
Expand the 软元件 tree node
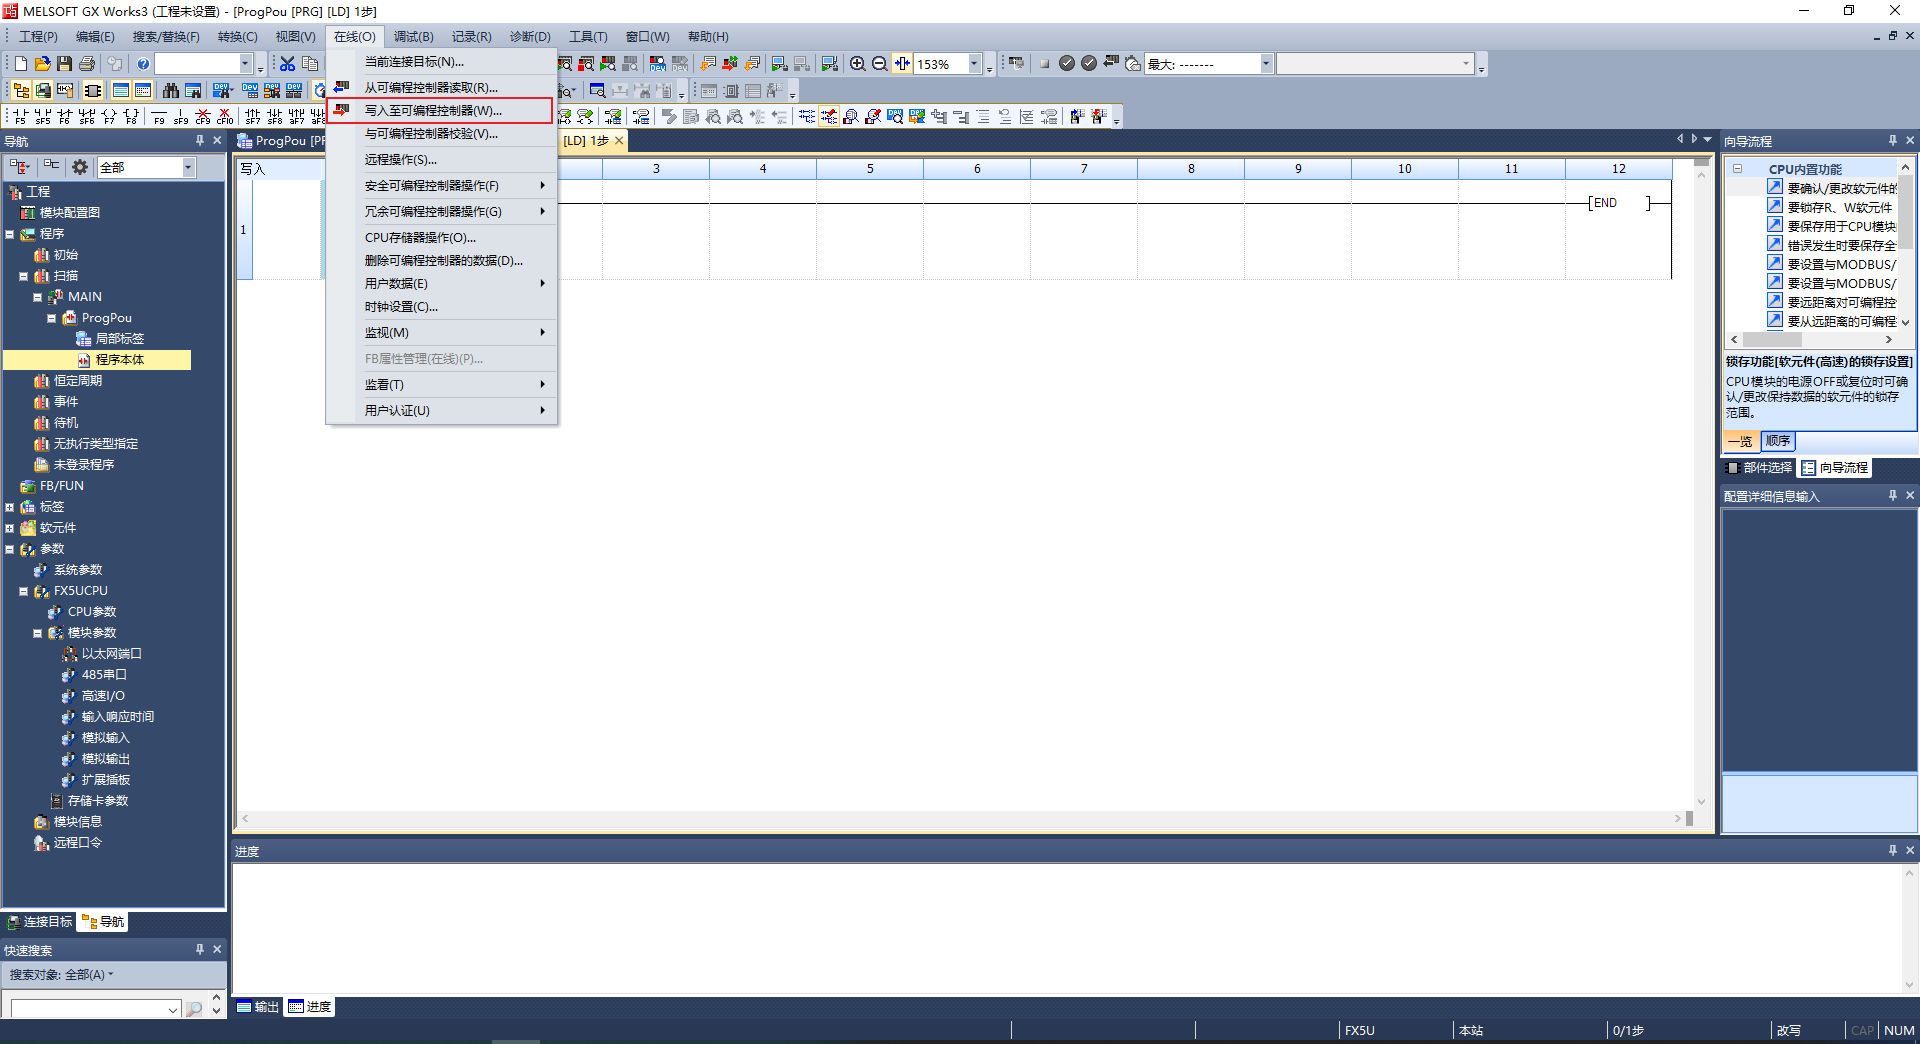(x=10, y=528)
